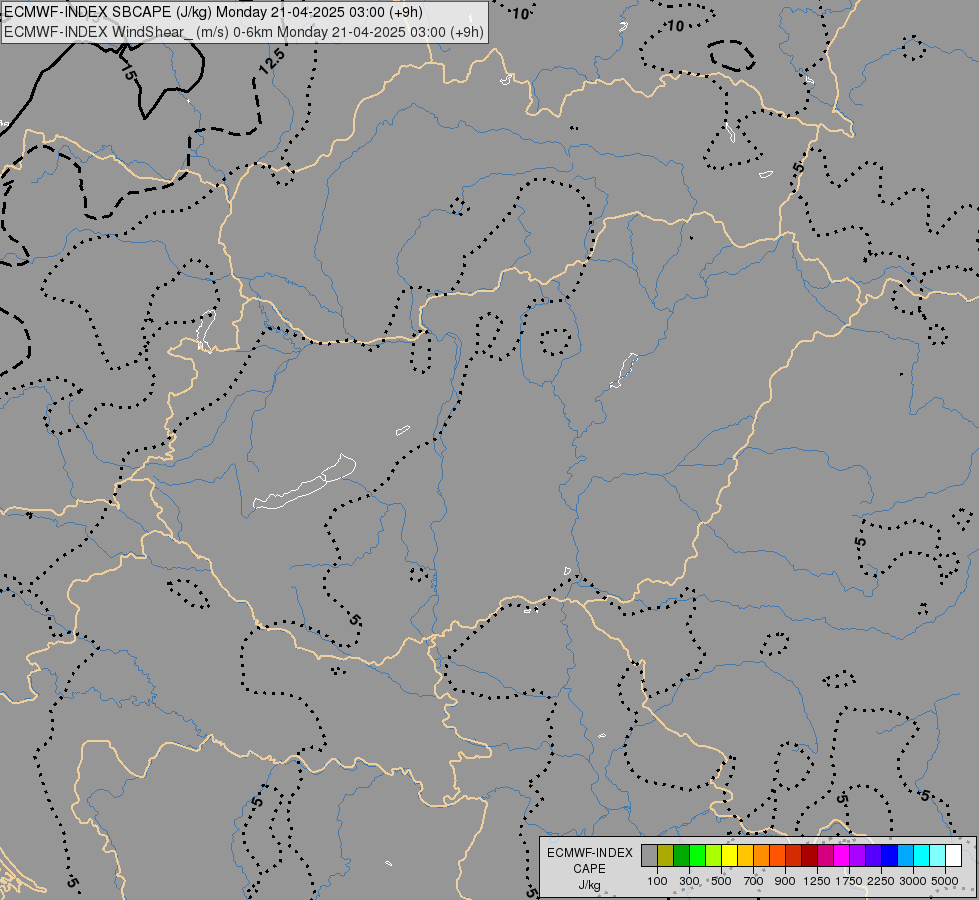979x900 pixels.
Task: Click the yellow-green CAPE legend swatch
Action: click(x=714, y=855)
